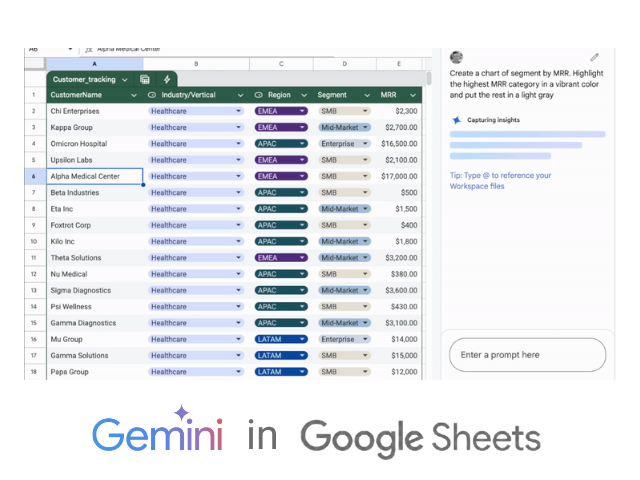Click the Gemini sparkle next to Capturing insights
The image size is (640, 480).
(456, 120)
